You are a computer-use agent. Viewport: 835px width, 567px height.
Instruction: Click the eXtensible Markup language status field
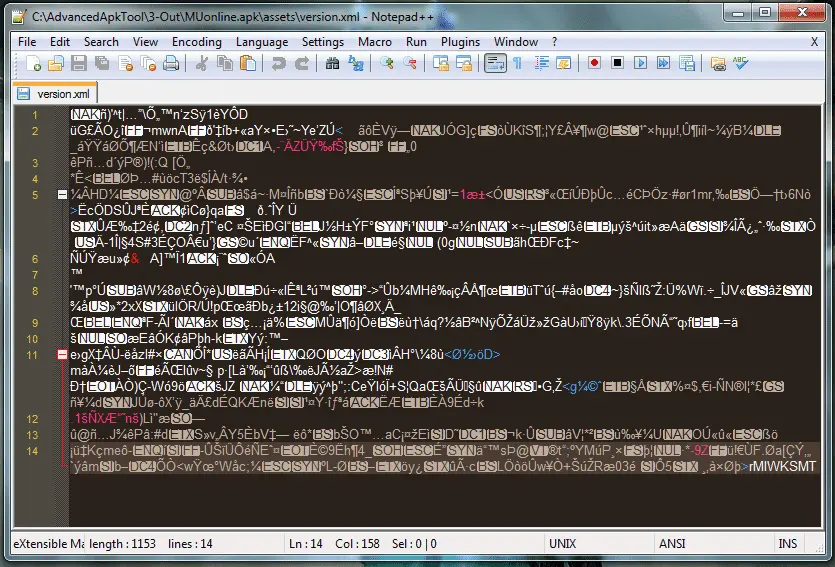tap(48, 544)
